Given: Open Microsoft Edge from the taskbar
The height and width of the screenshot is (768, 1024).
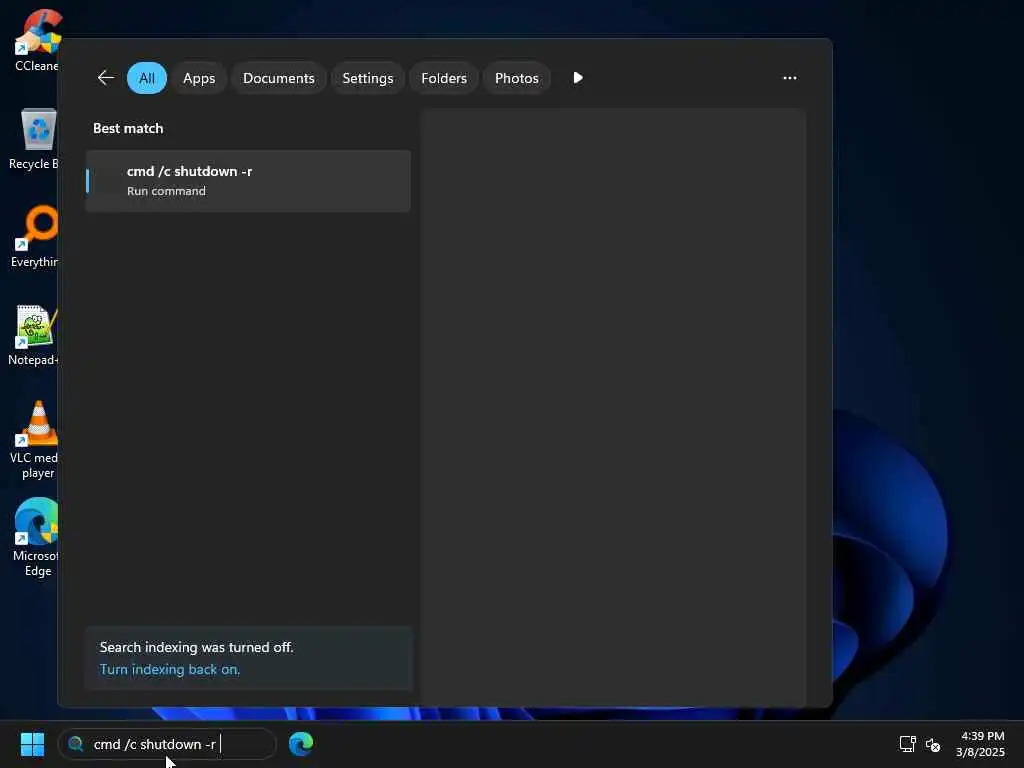Looking at the screenshot, I should [x=301, y=744].
